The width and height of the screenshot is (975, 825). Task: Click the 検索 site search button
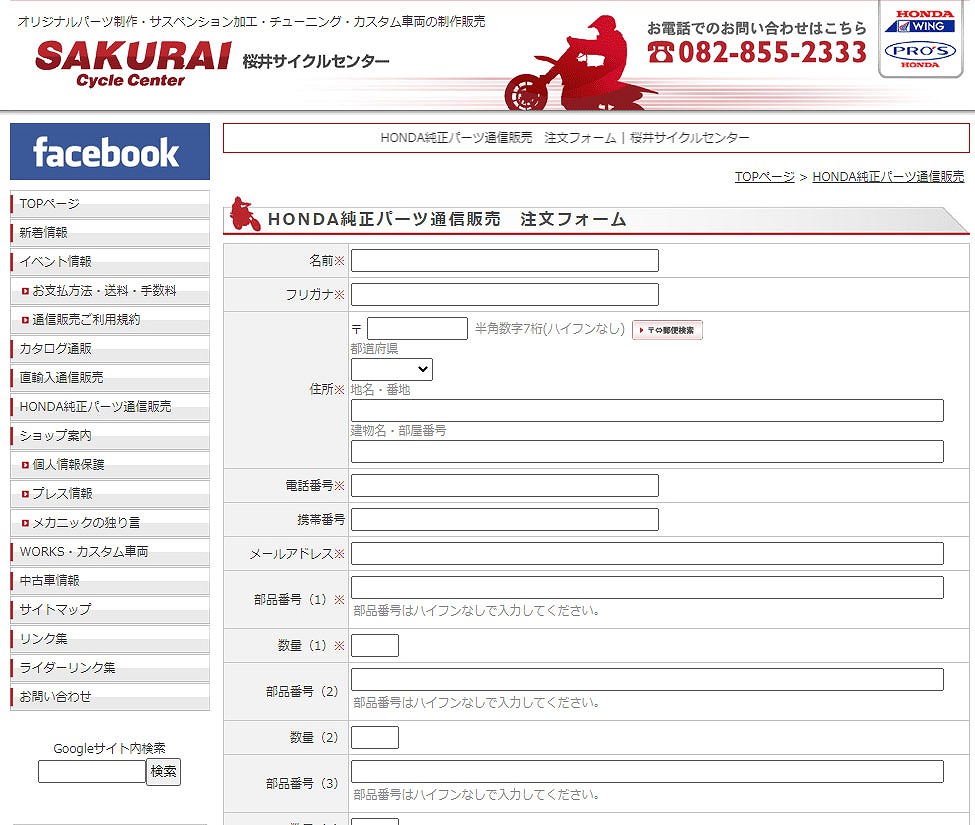(x=164, y=772)
